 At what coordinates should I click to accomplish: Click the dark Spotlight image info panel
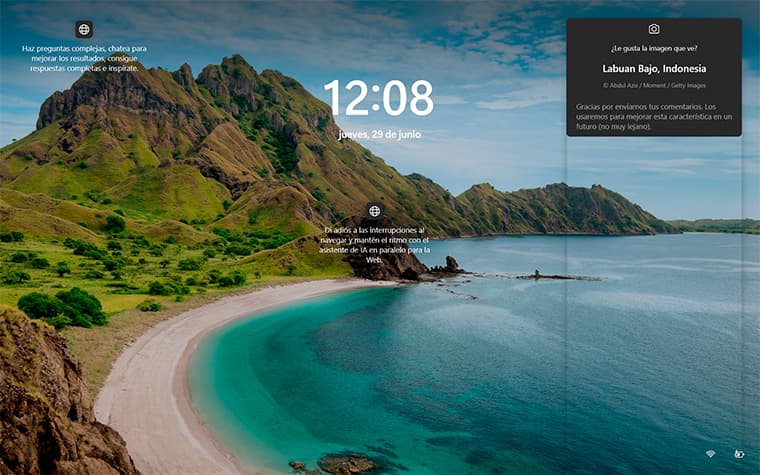pyautogui.click(x=654, y=77)
